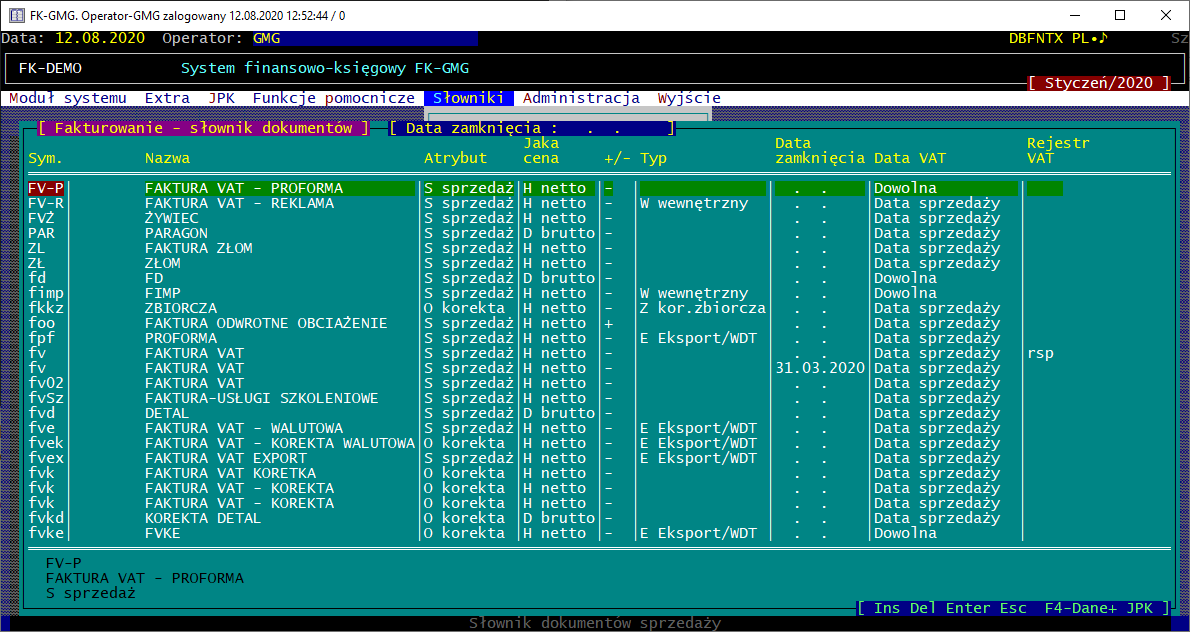Click the F4-Dane+ hint
This screenshot has height=632, width=1190.
tap(1081, 608)
